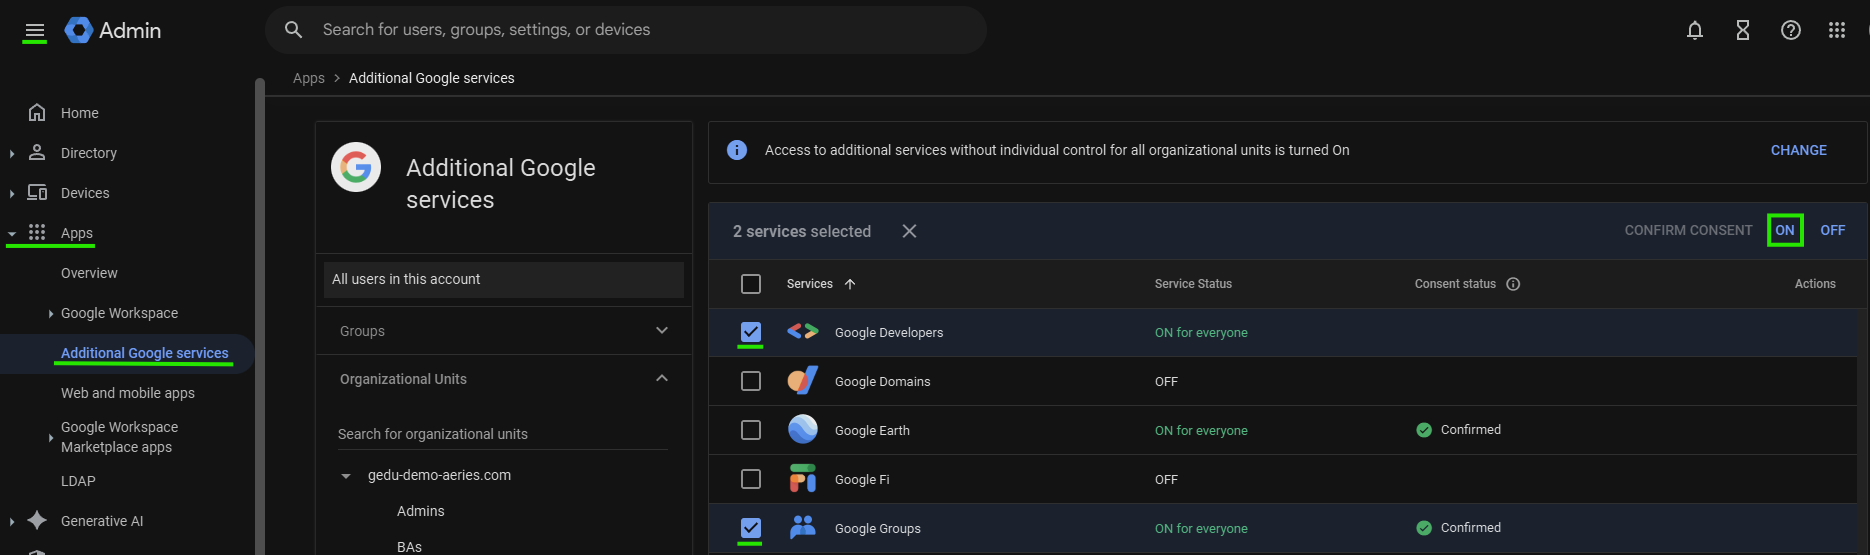1870x555 pixels.
Task: Click the search magnifier icon
Action: [x=293, y=30]
